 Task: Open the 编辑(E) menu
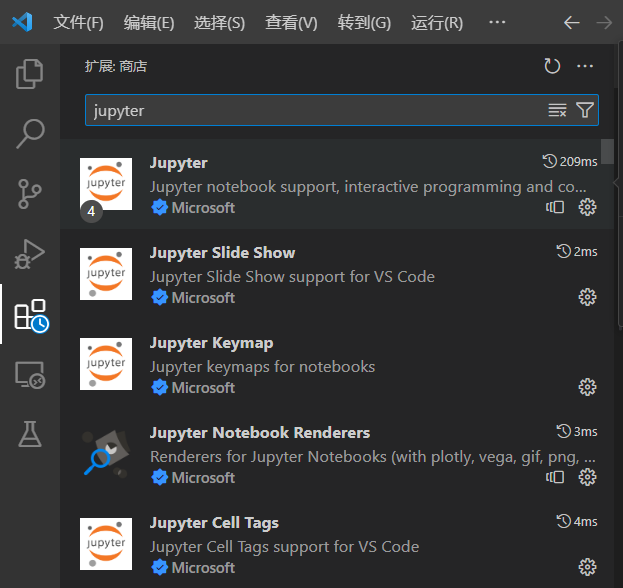click(x=149, y=23)
